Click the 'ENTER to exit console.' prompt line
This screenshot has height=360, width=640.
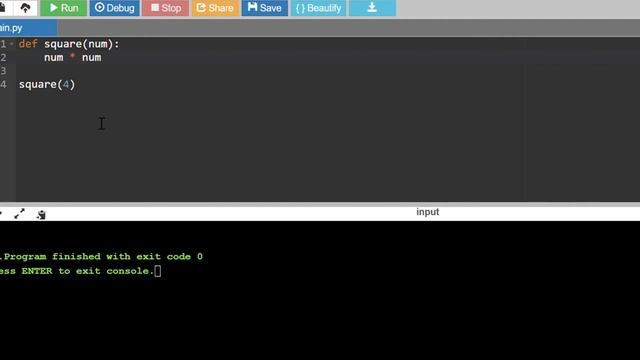pos(88,271)
